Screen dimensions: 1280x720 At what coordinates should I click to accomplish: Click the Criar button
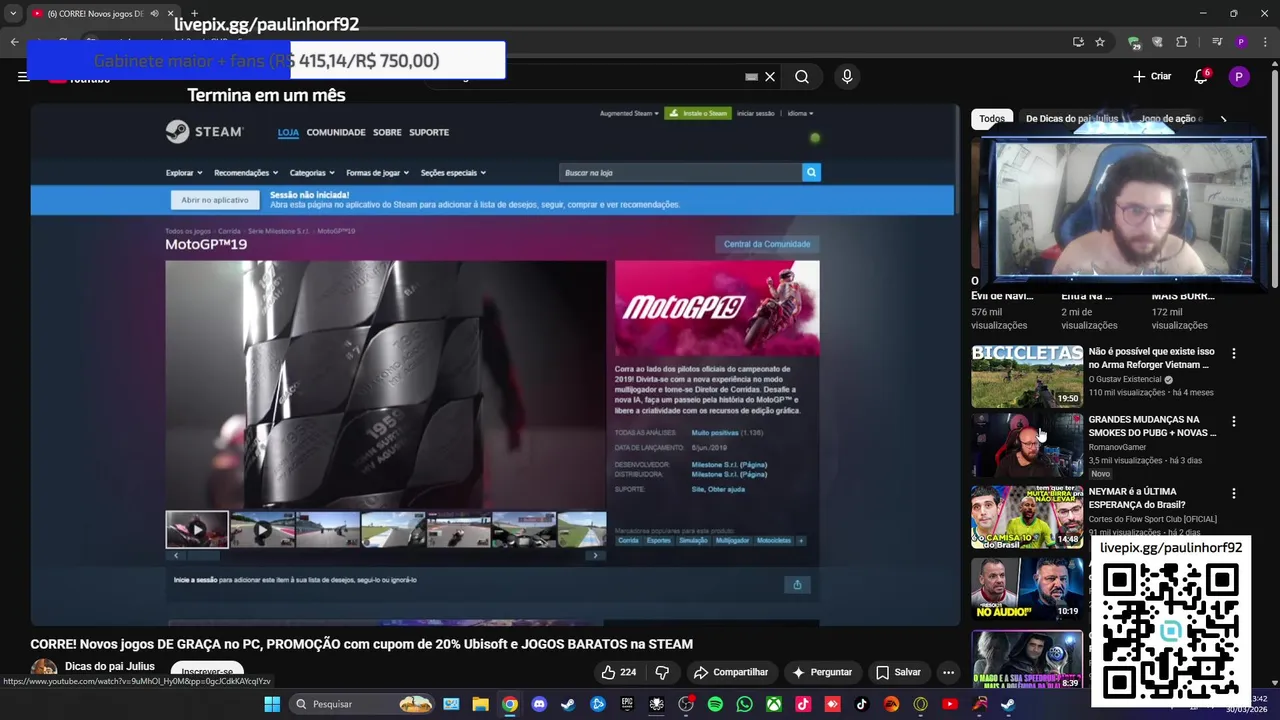1152,77
